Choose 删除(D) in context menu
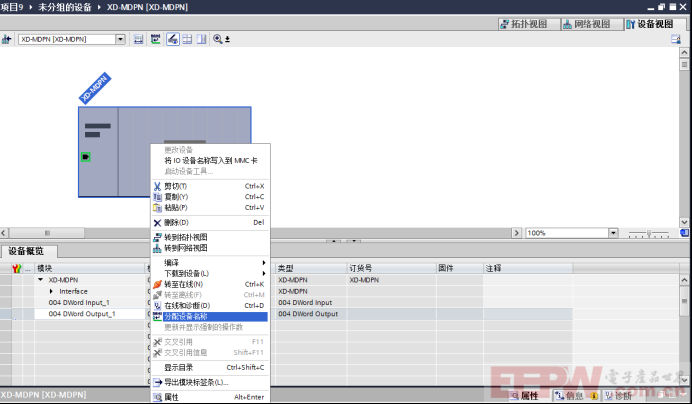 210,223
